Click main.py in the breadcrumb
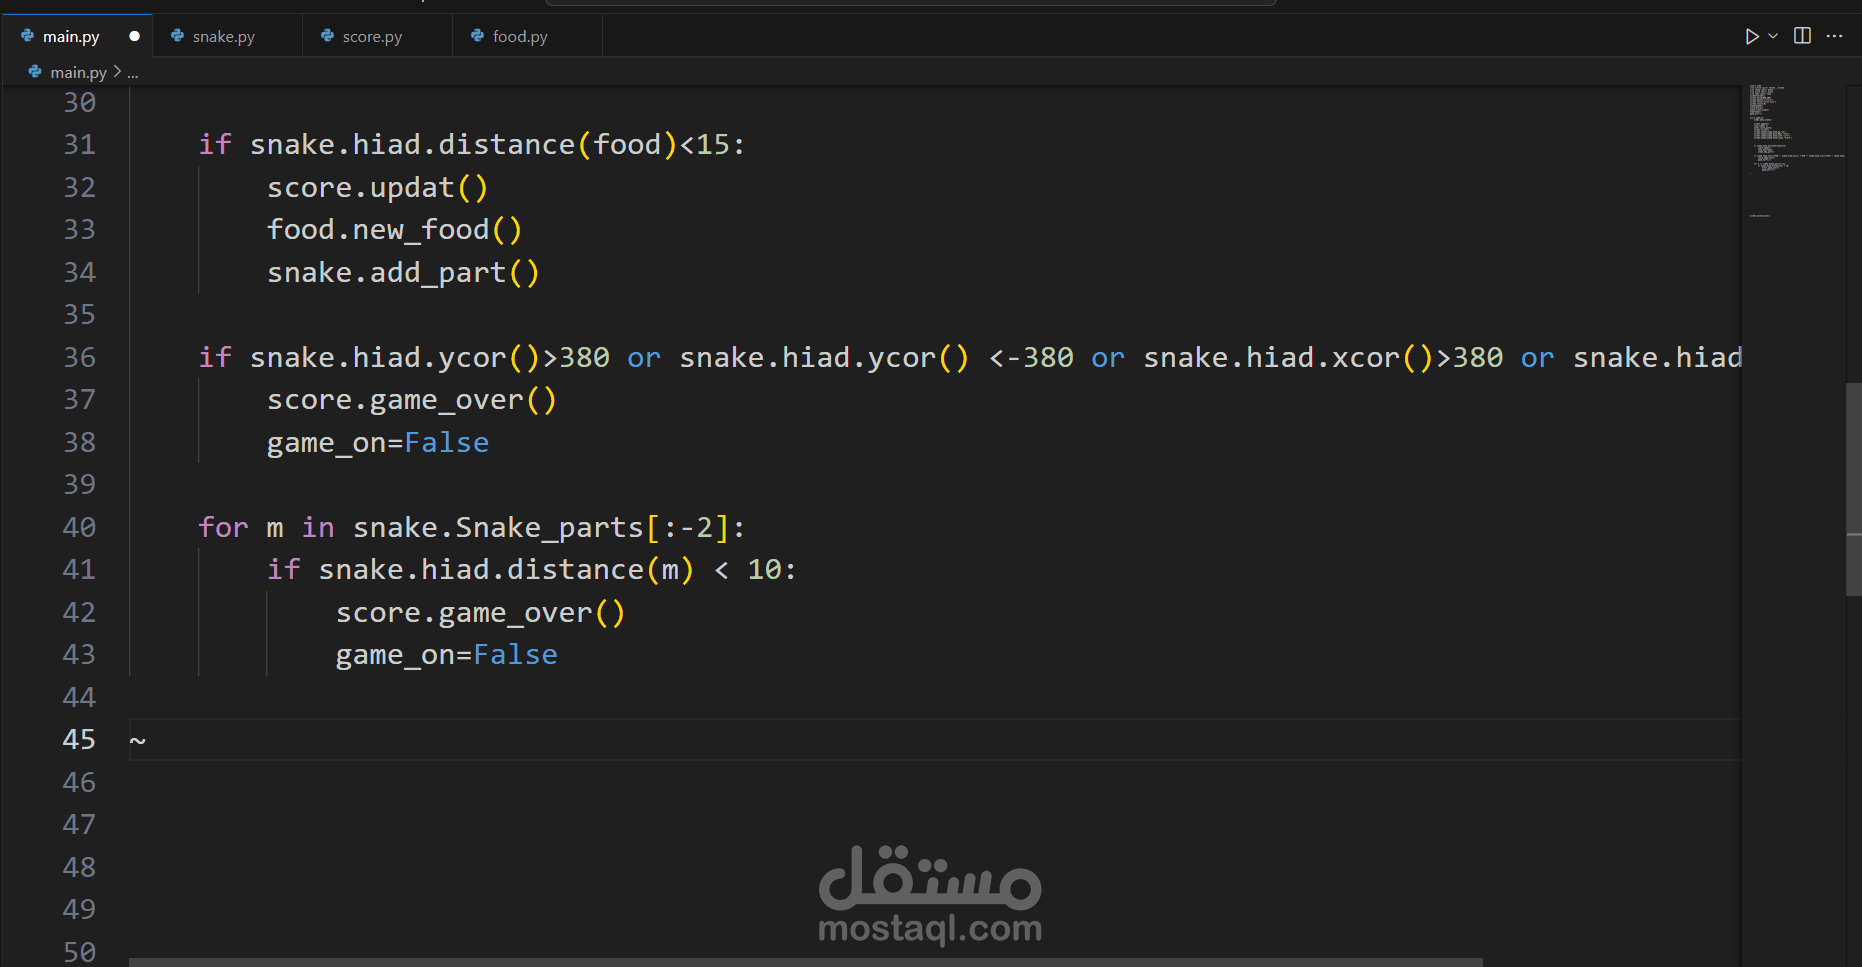The height and width of the screenshot is (967, 1862). pyautogui.click(x=78, y=72)
